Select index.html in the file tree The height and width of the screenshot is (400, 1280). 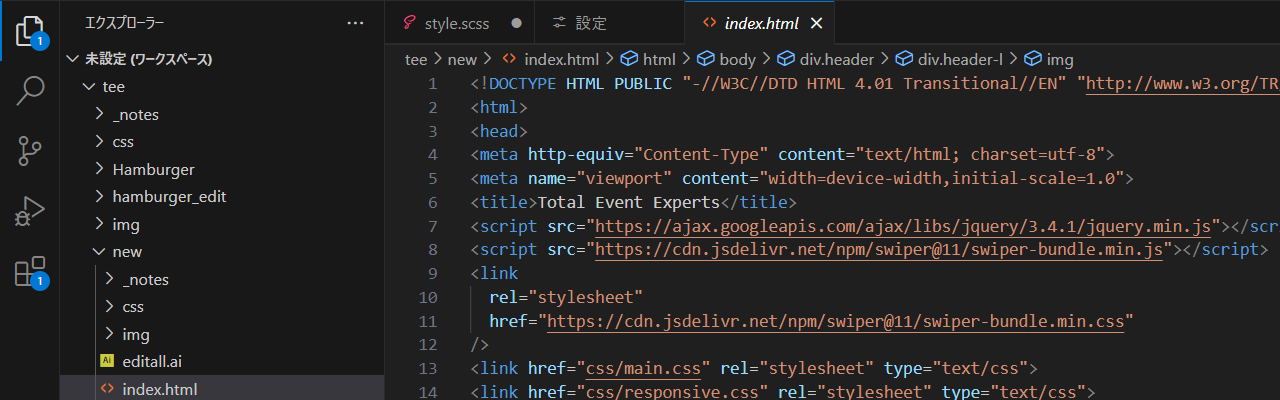[159, 388]
